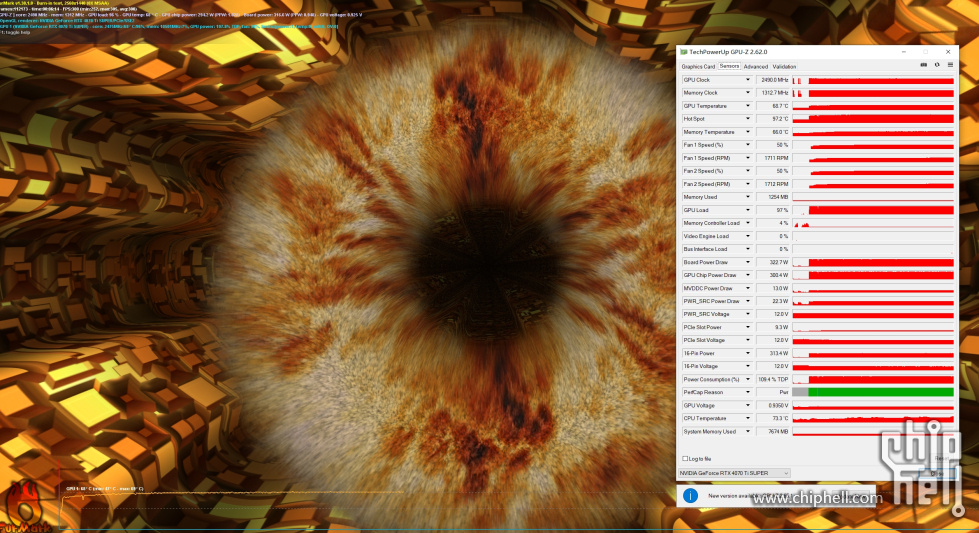The image size is (979, 533).
Task: Click the blue info icon in notification
Action: coord(691,496)
